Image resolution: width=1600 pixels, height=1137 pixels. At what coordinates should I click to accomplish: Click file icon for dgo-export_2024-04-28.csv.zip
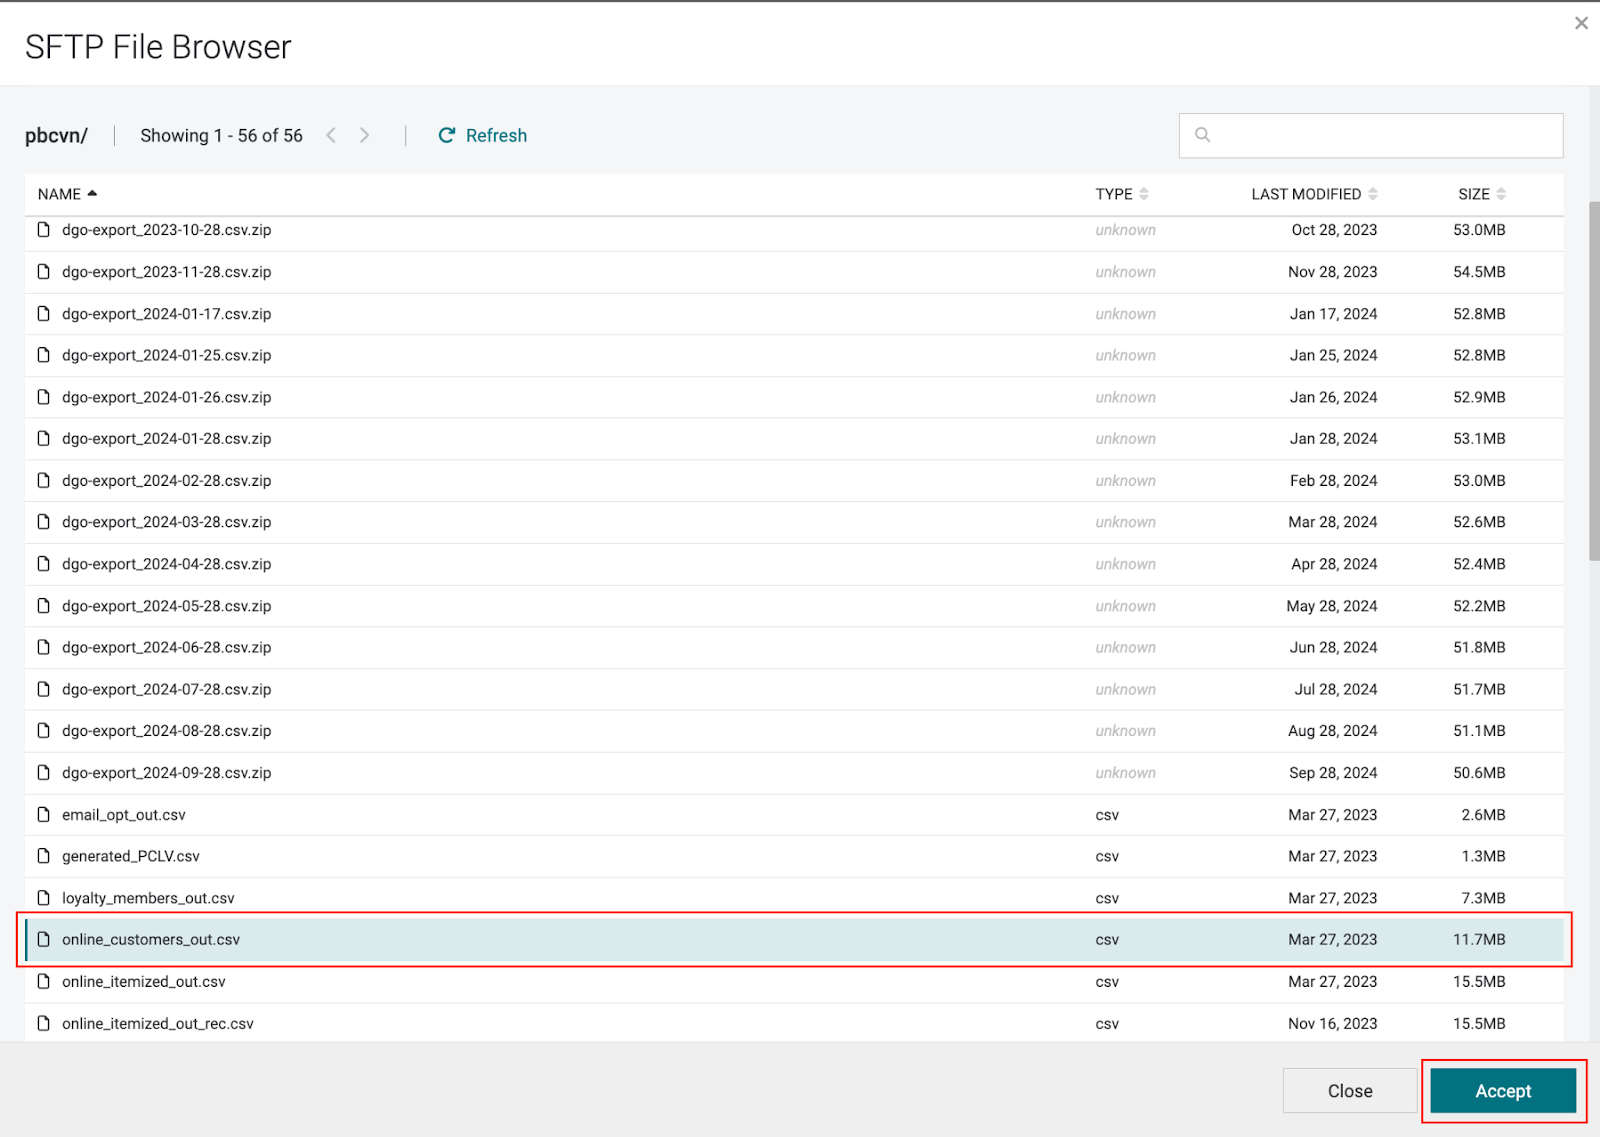[43, 564]
